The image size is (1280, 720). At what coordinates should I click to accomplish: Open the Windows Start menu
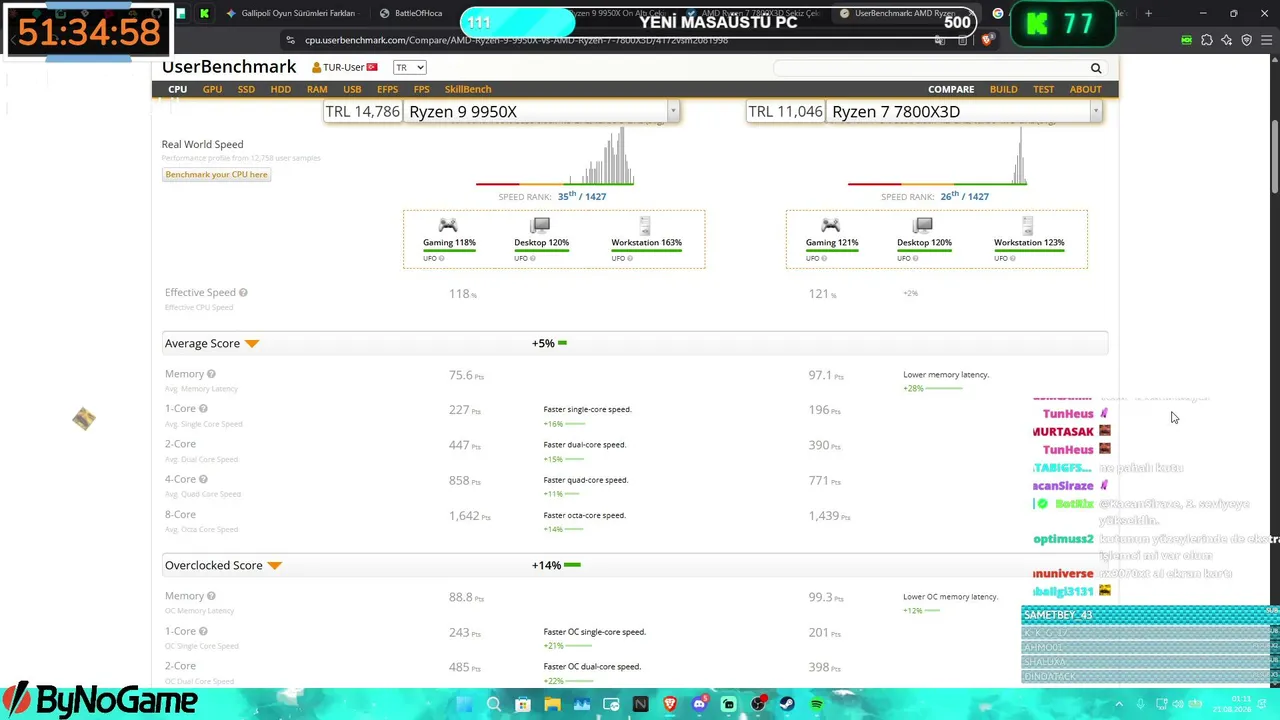(464, 704)
